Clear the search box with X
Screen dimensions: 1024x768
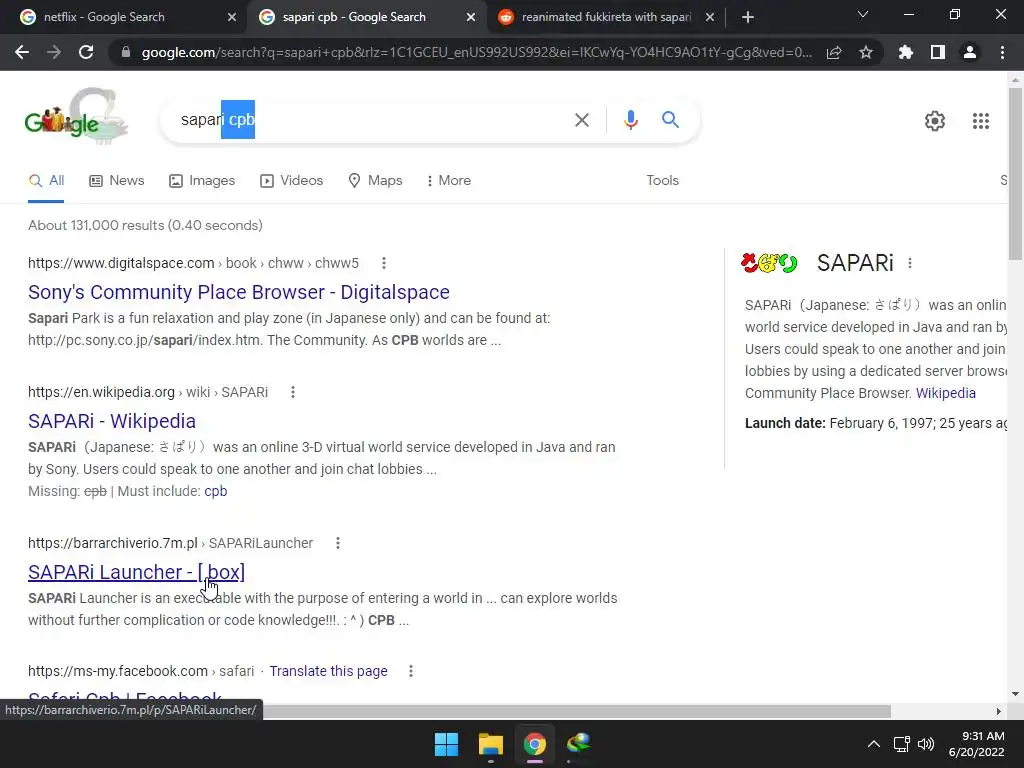[x=581, y=120]
